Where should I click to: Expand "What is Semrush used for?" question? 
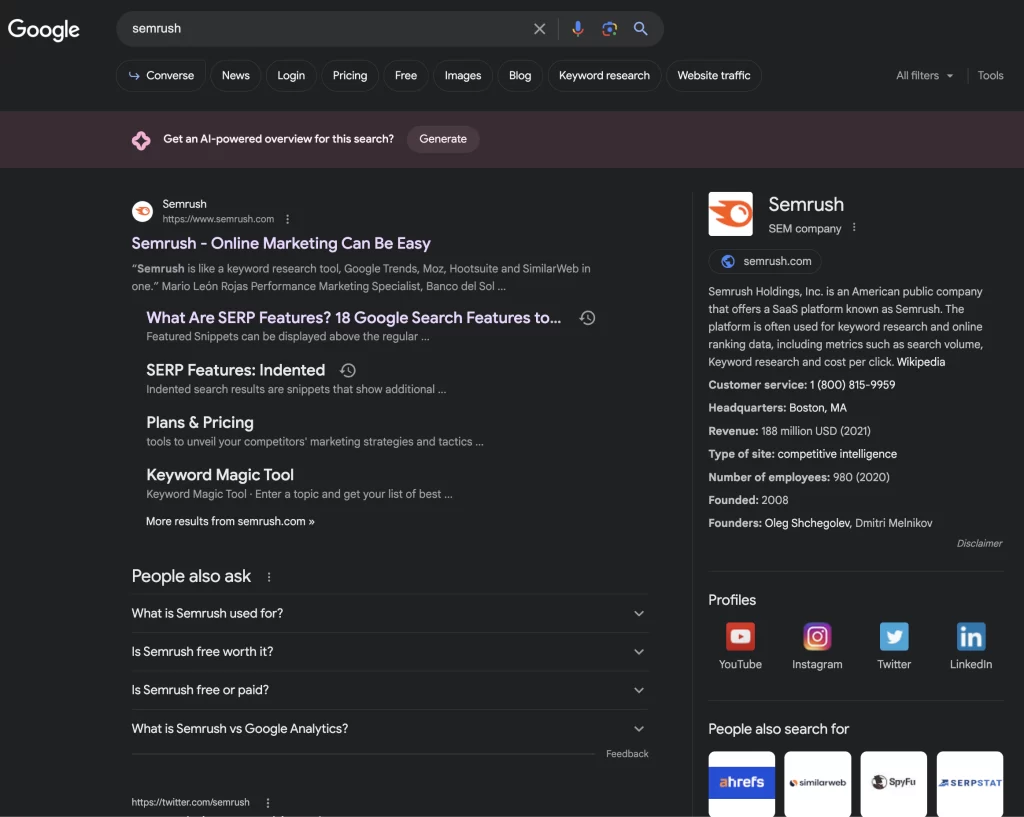tap(389, 613)
